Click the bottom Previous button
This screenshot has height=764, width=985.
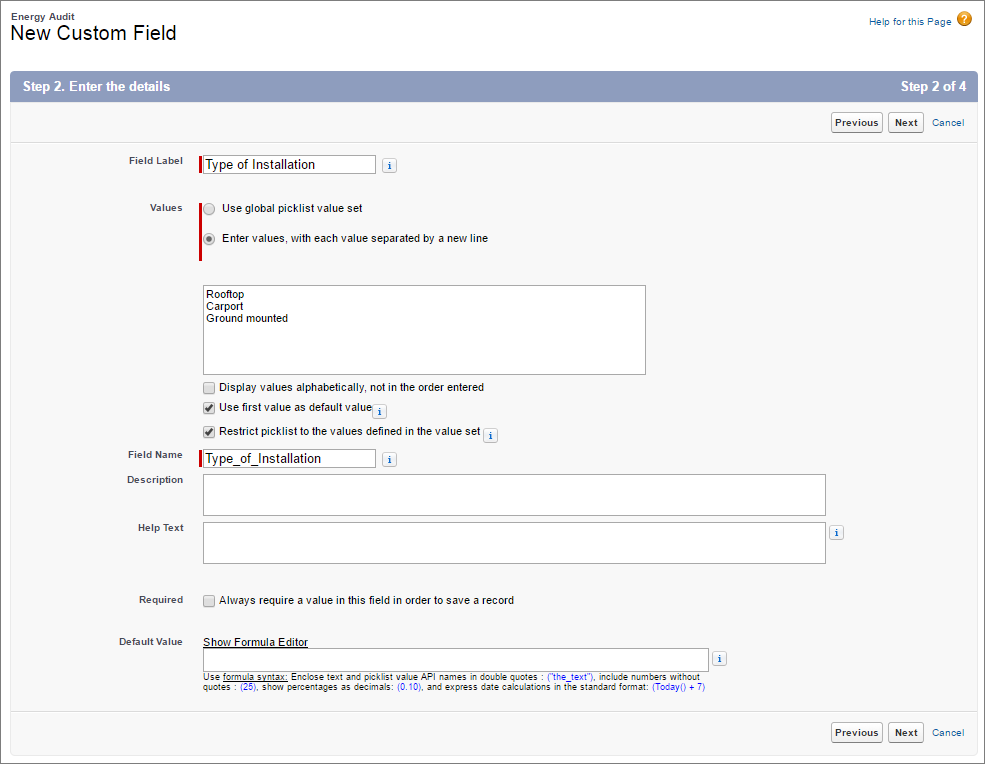856,733
